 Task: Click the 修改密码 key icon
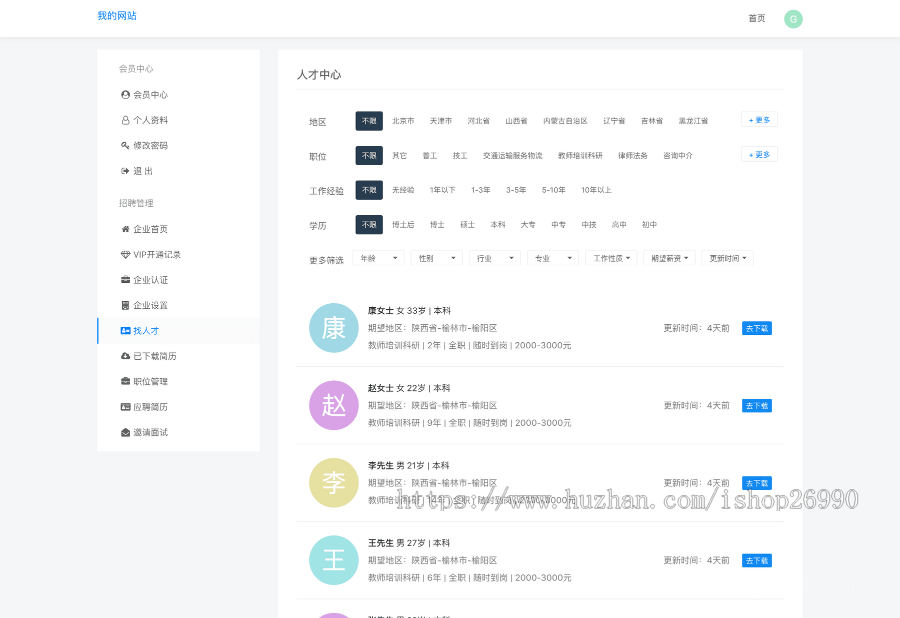(x=125, y=145)
